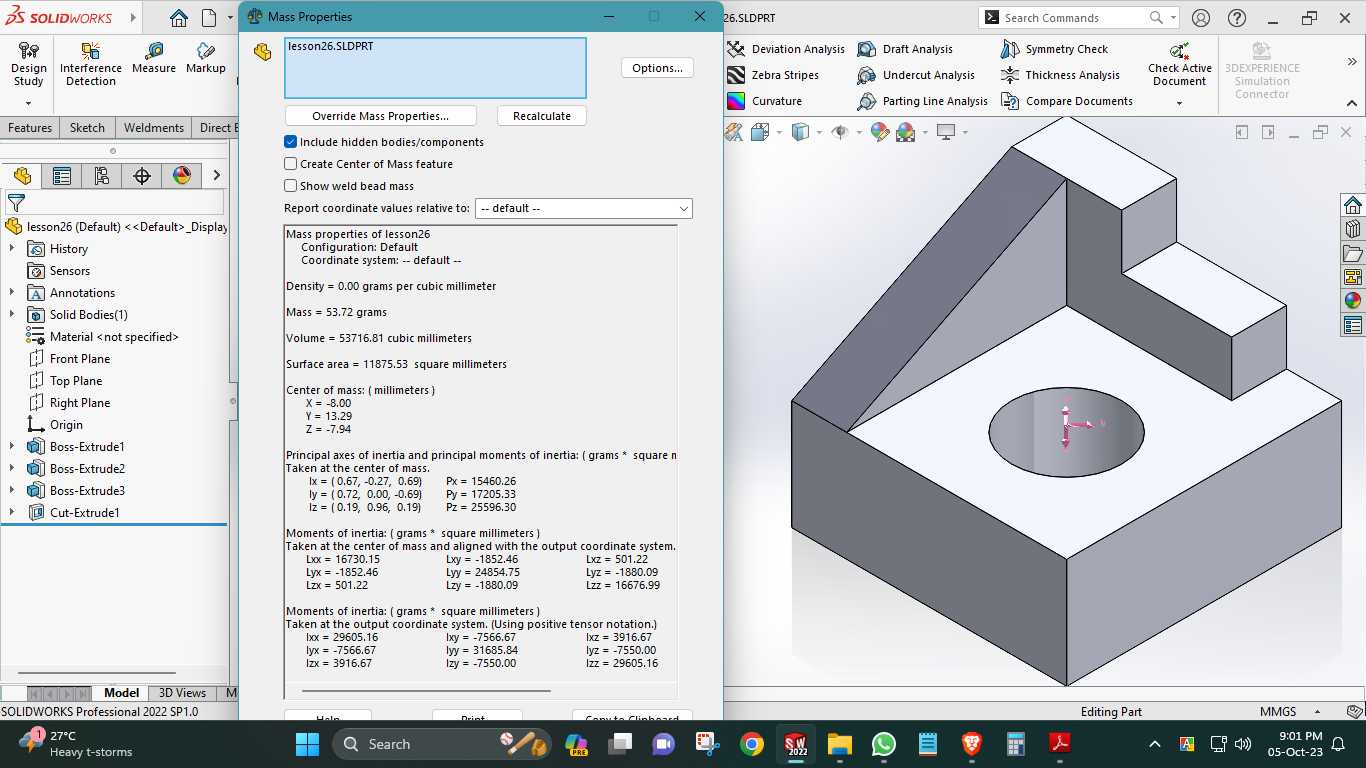Select lesson26.SLDPRT in selection box

pos(331,46)
